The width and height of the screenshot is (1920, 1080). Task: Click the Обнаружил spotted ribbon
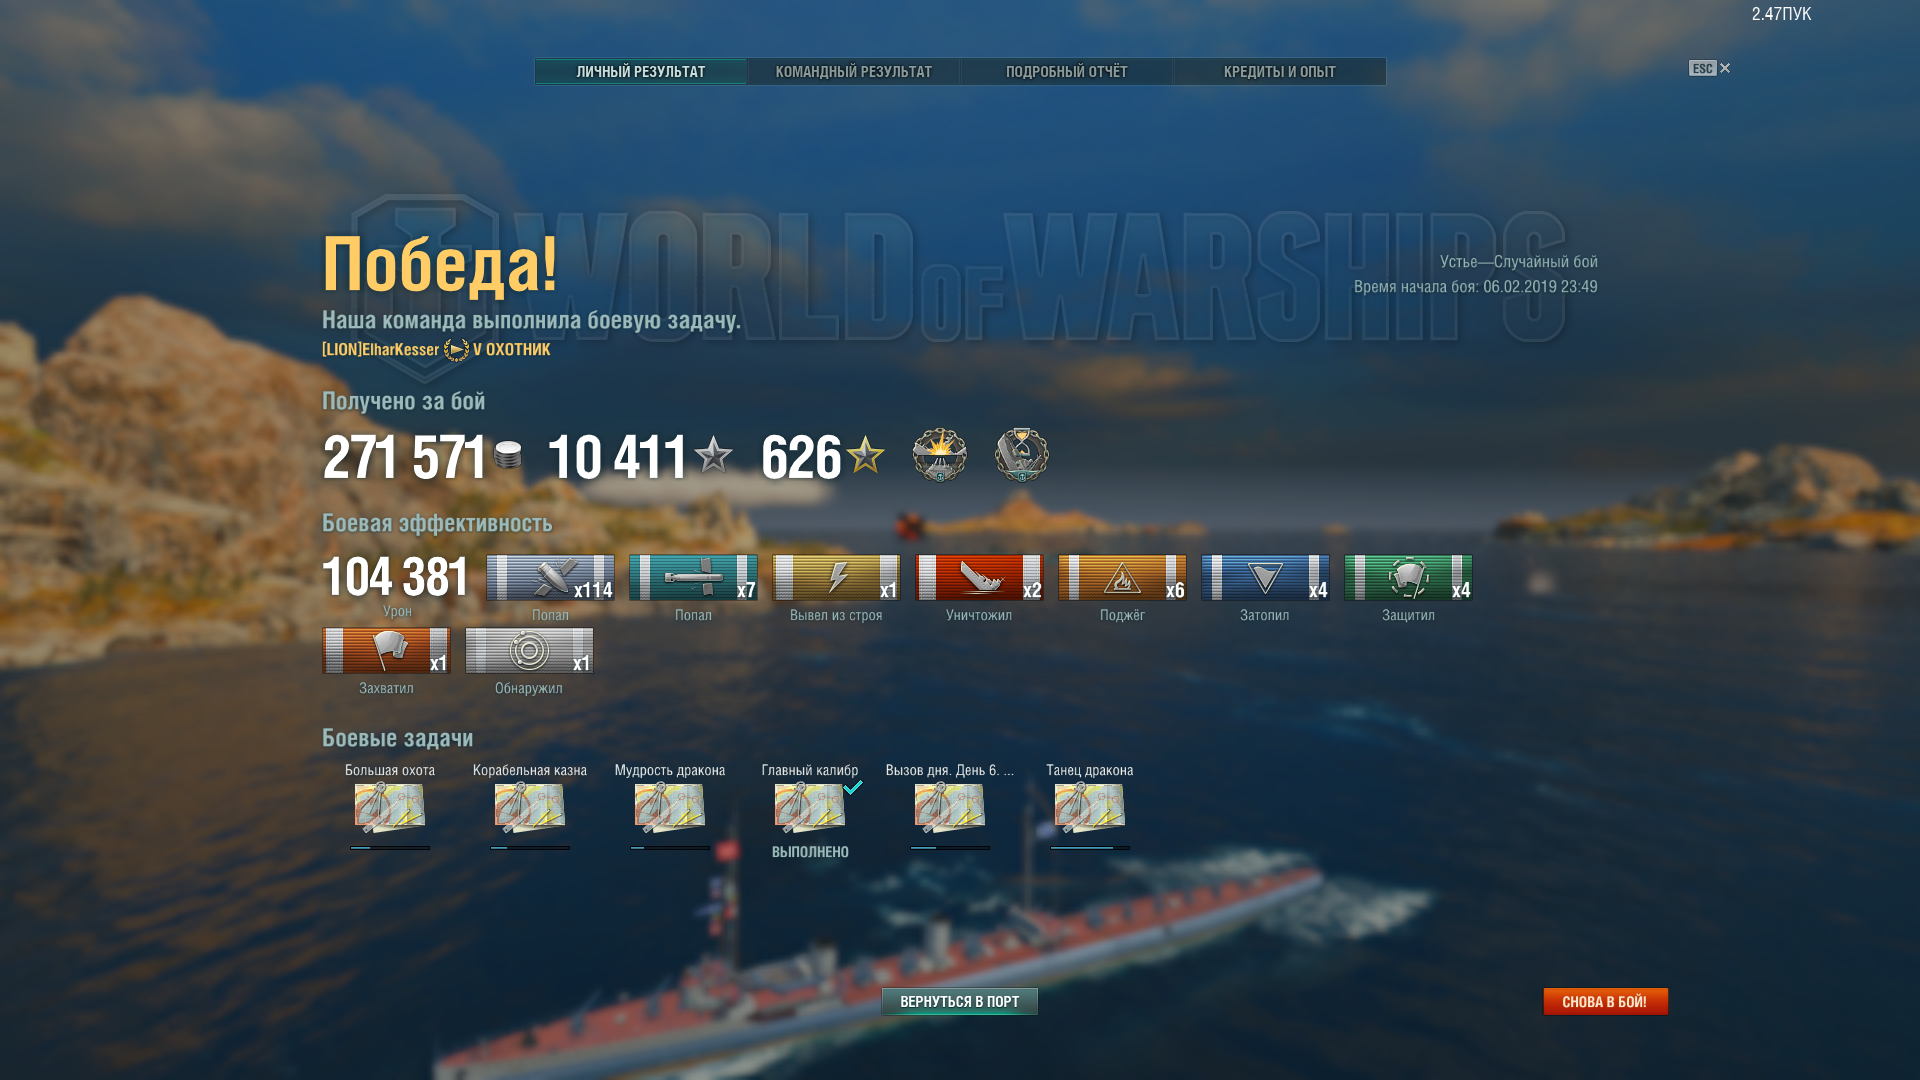coord(529,651)
